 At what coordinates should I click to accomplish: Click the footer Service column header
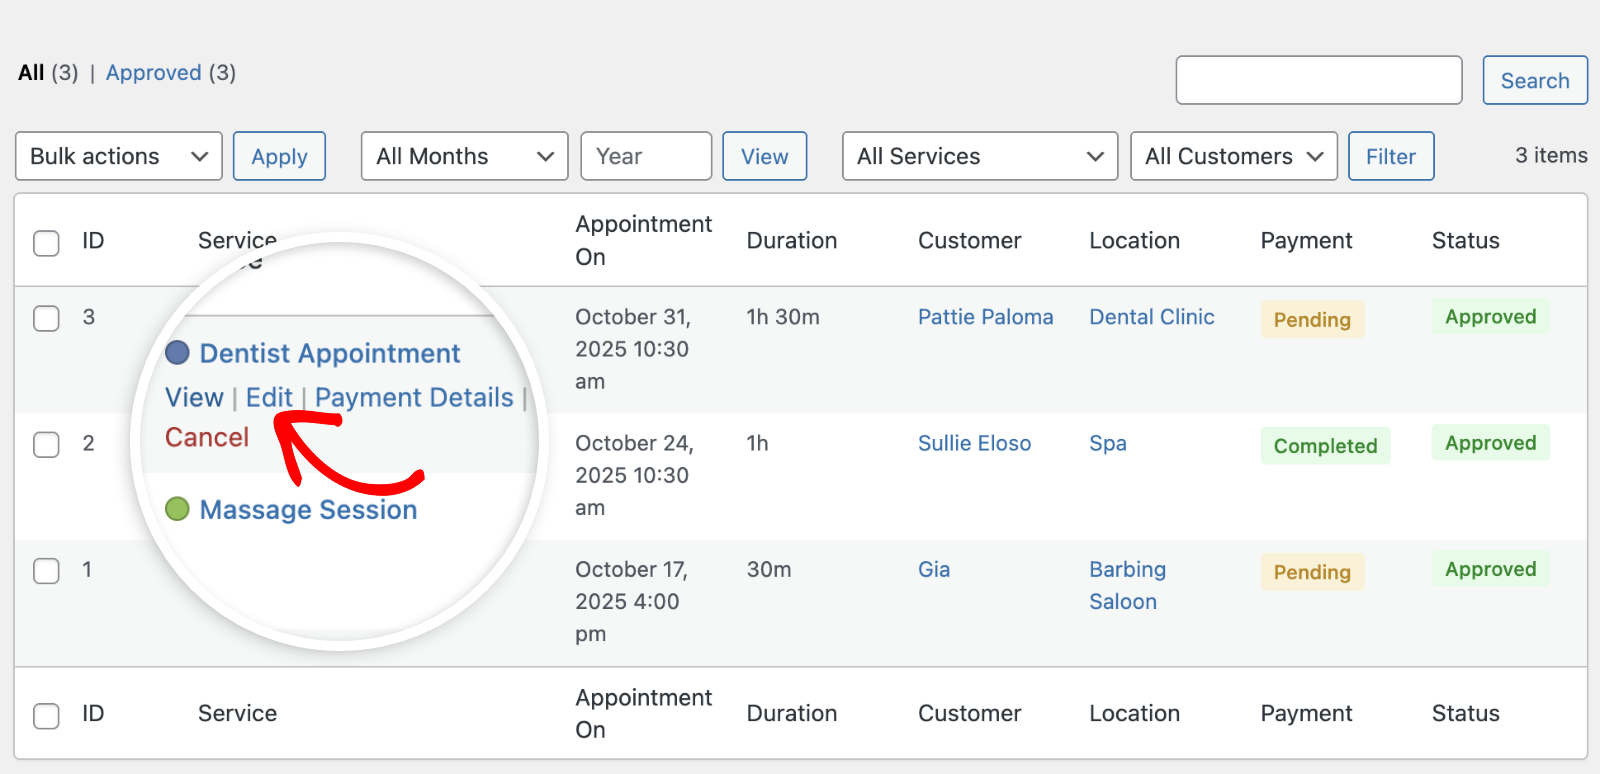237,713
